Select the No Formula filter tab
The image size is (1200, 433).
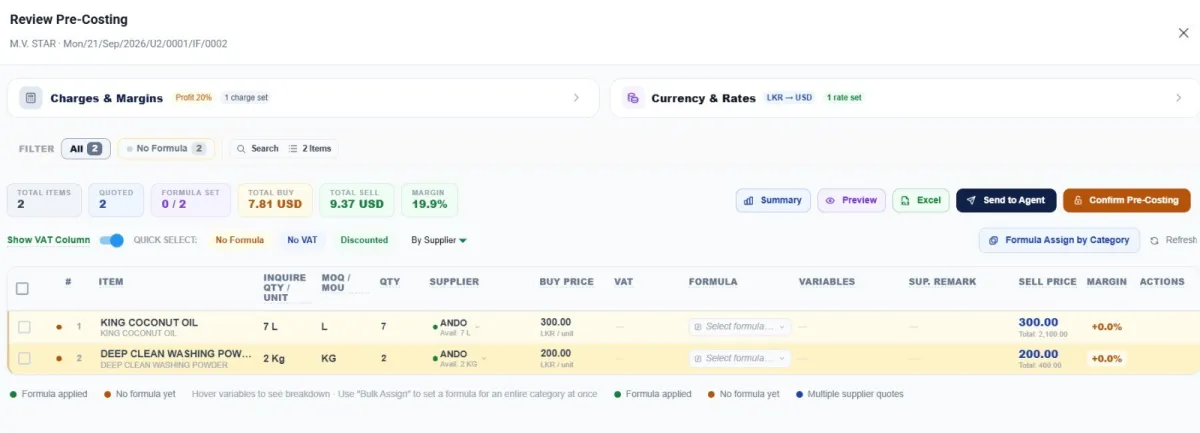pos(166,148)
